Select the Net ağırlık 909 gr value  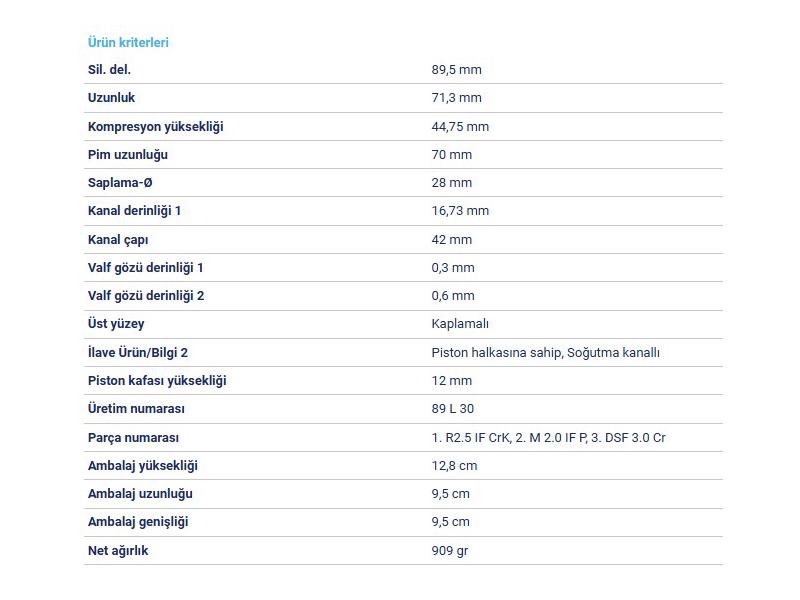click(x=449, y=551)
